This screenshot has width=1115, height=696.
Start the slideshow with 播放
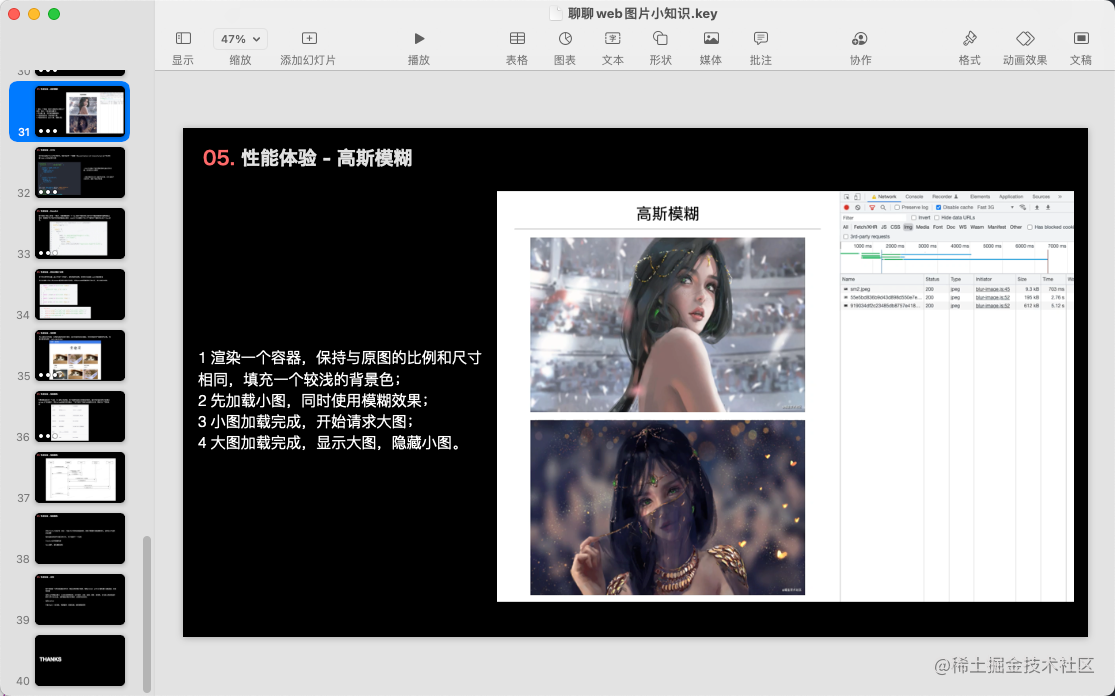pos(419,48)
